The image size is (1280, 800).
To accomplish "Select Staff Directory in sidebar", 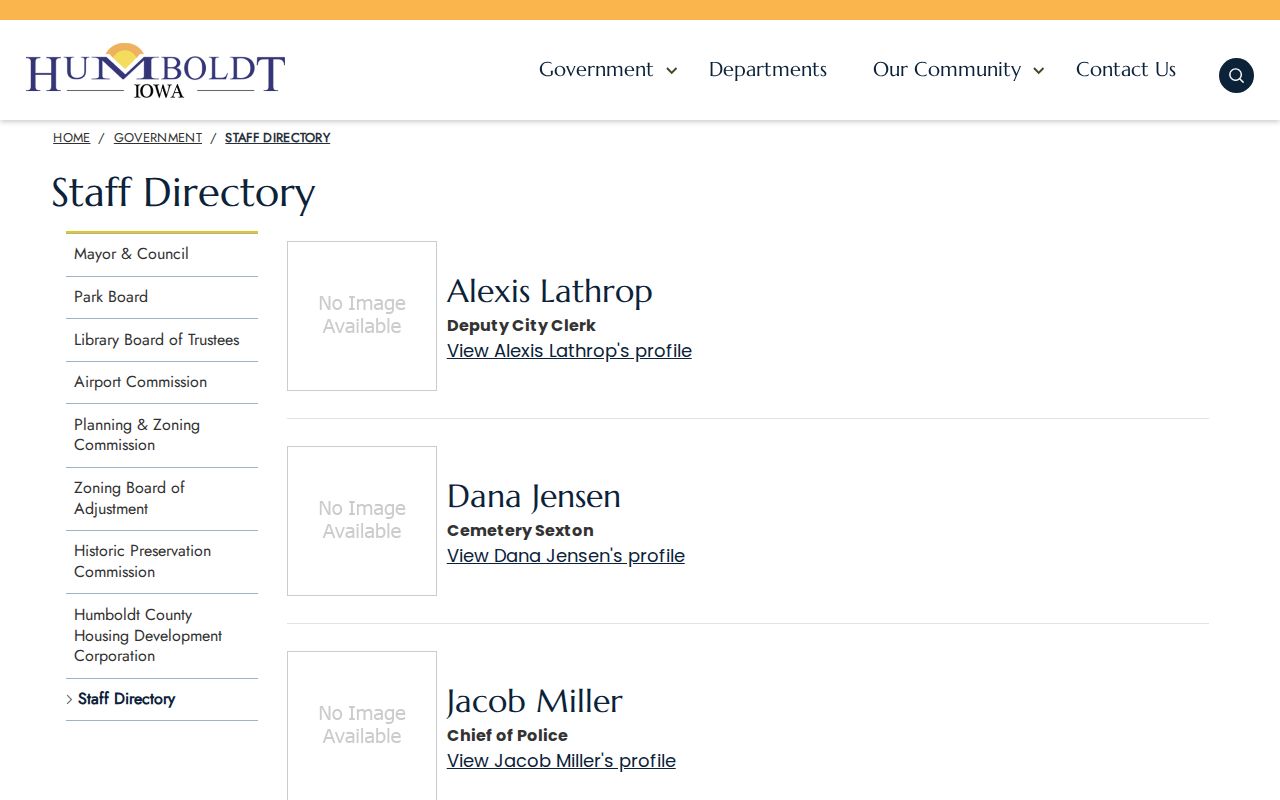I will pyautogui.click(x=162, y=699).
